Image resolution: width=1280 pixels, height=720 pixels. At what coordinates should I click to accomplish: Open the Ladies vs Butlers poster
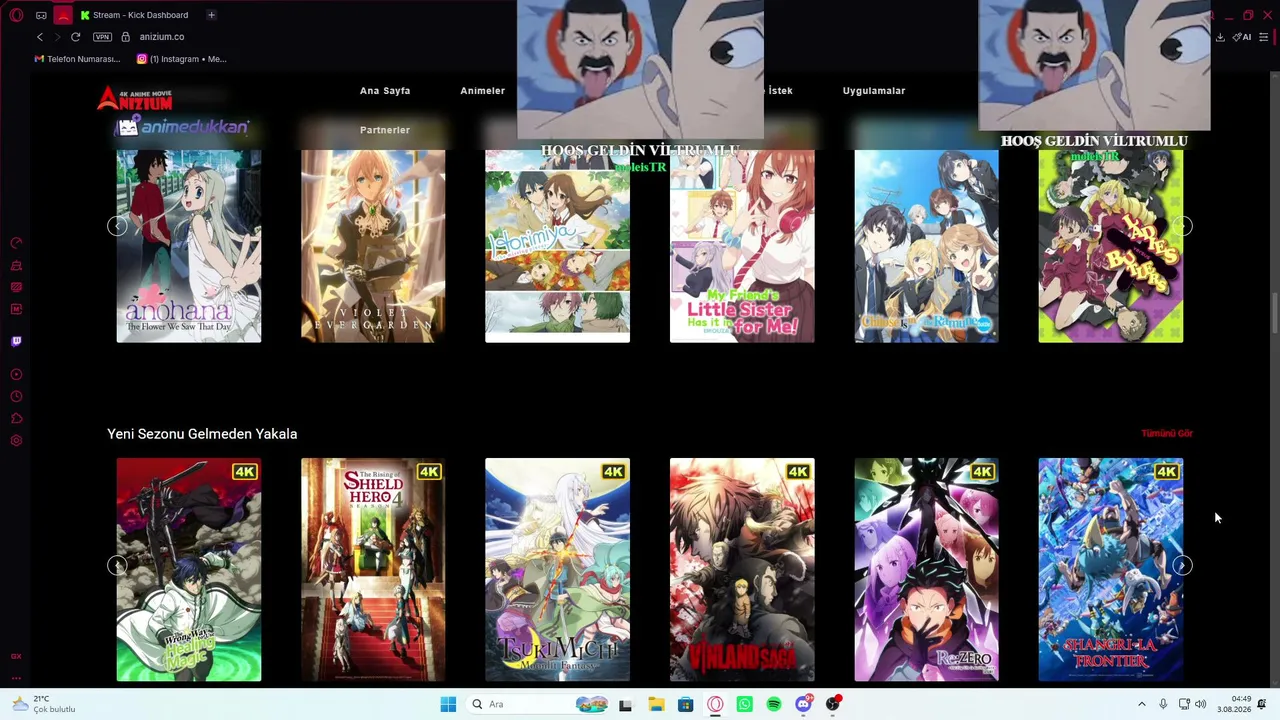coord(1111,246)
